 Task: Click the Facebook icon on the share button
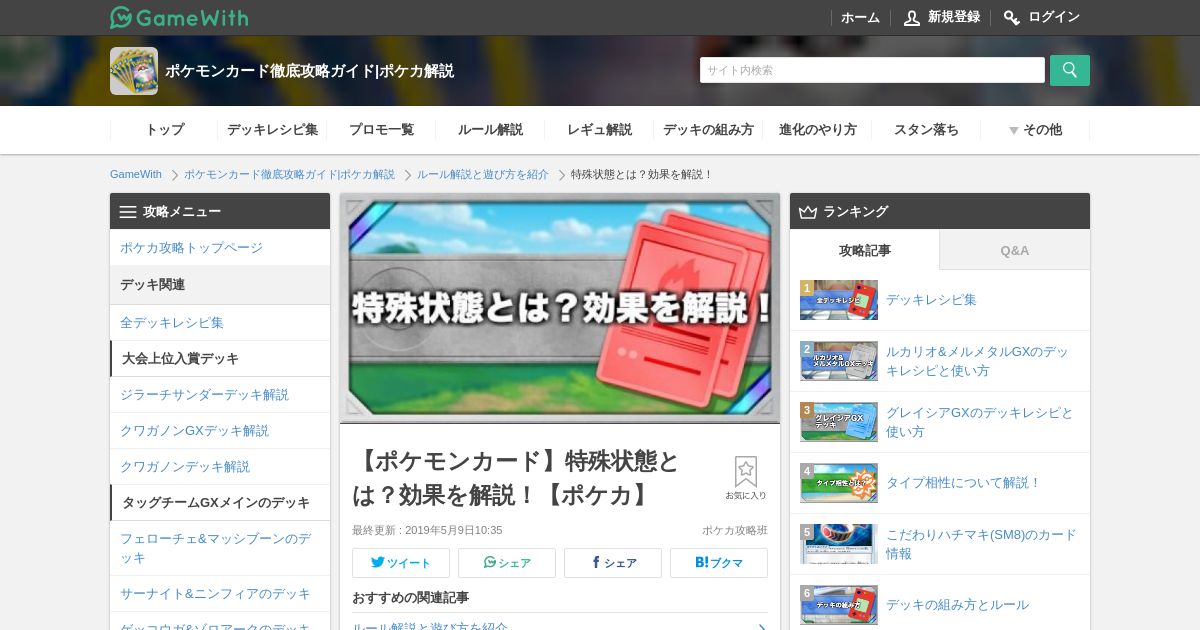(596, 562)
